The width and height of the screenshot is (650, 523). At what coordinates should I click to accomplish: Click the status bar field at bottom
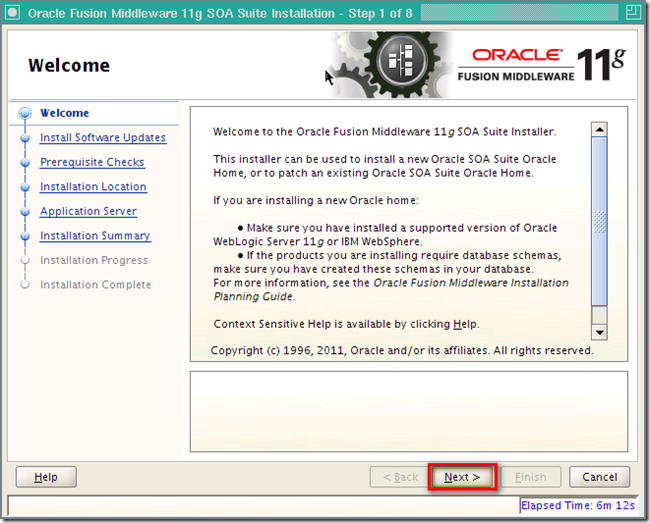pyautogui.click(x=264, y=505)
